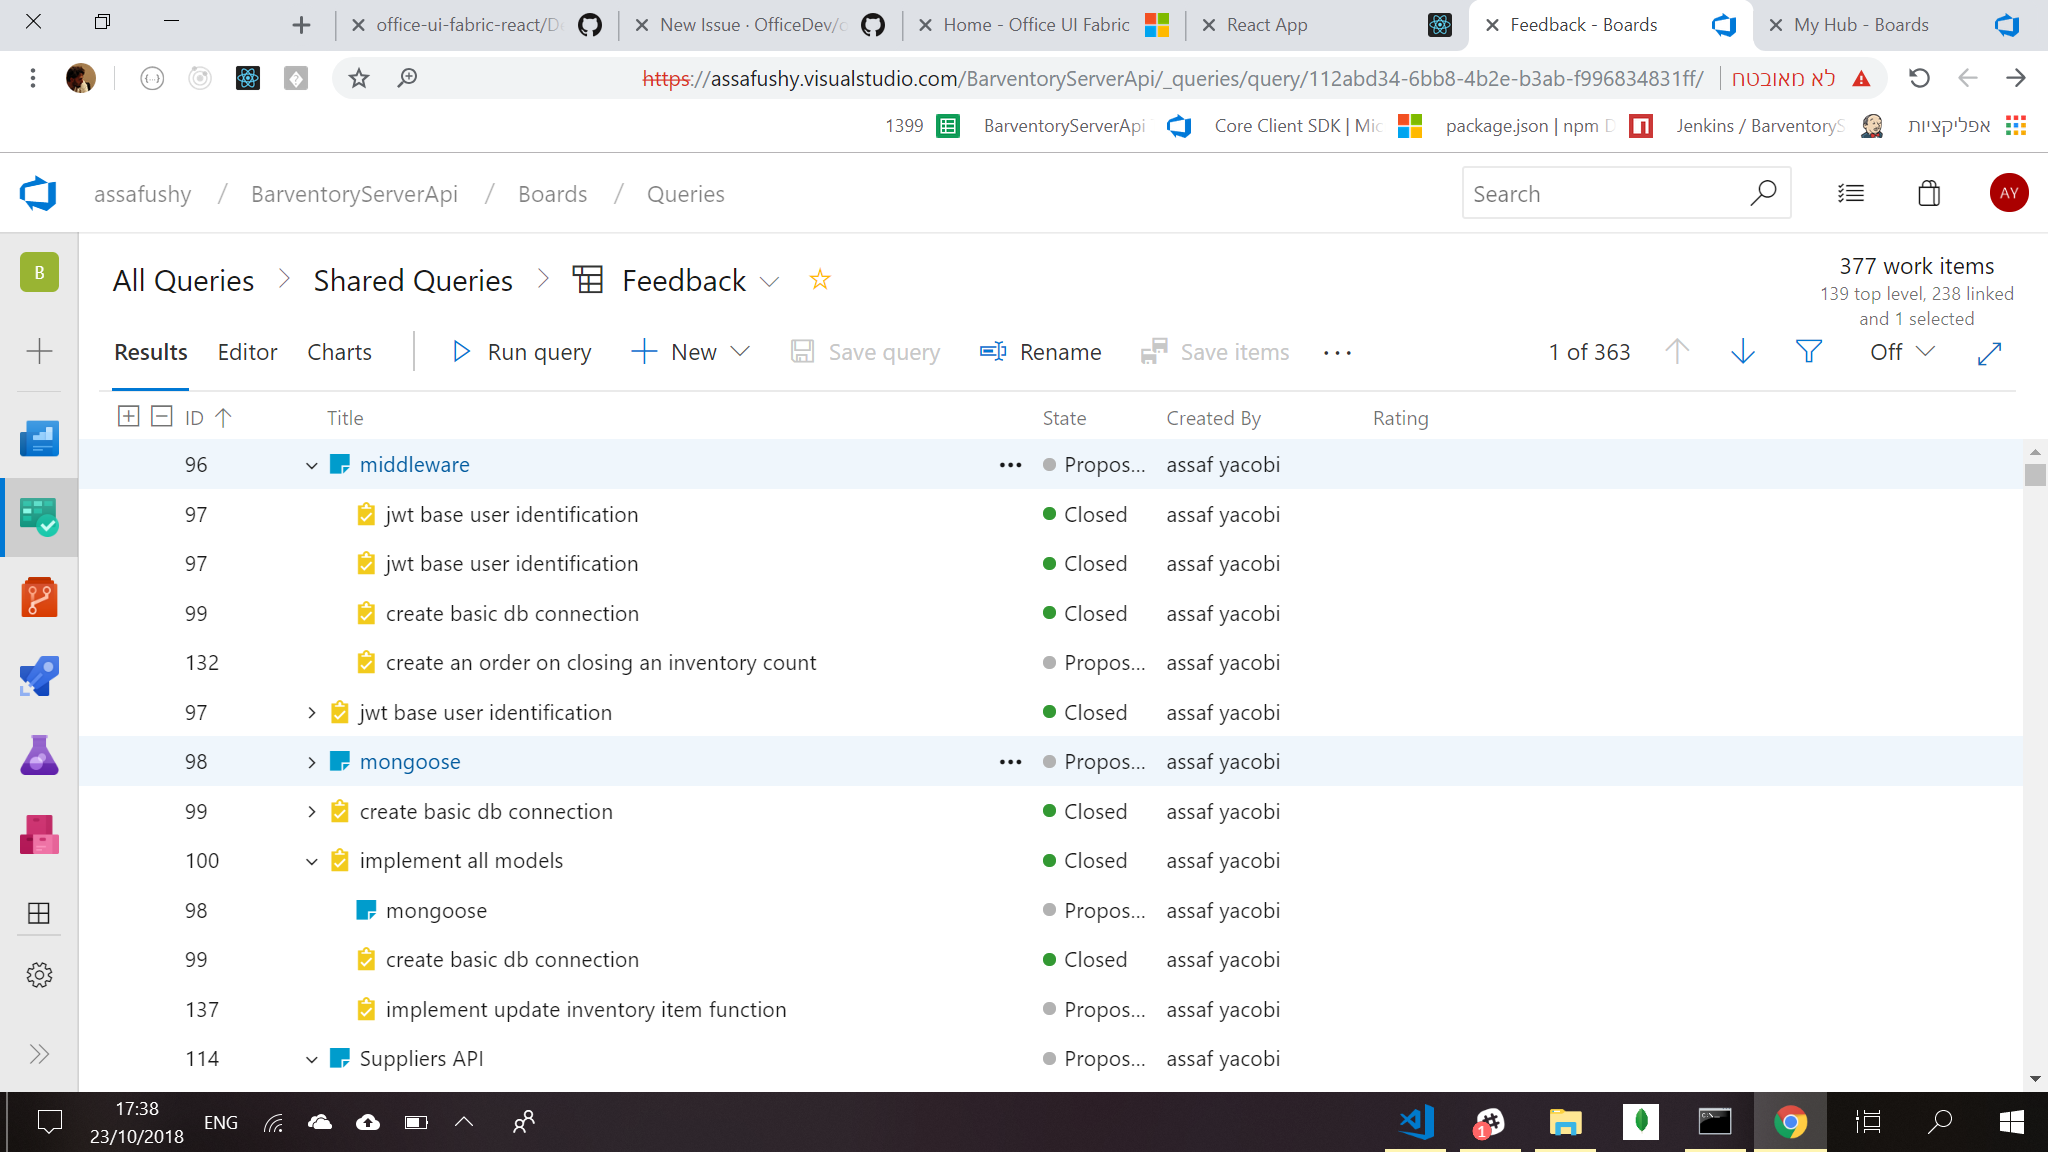Open the Artifacts section
The height and width of the screenshot is (1152, 2048).
39,835
